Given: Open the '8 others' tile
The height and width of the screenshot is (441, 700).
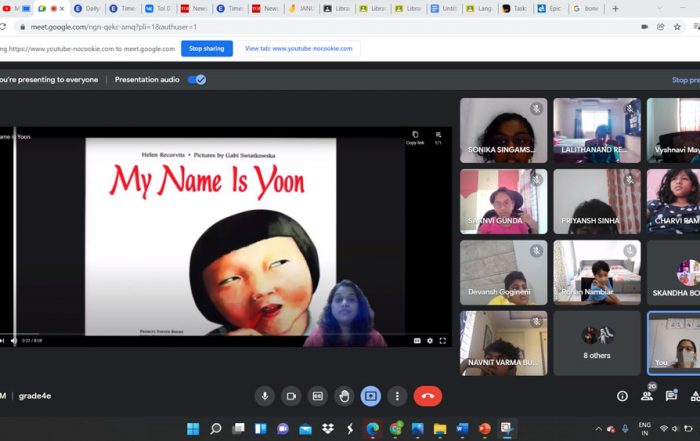Looking at the screenshot, I should 597,343.
